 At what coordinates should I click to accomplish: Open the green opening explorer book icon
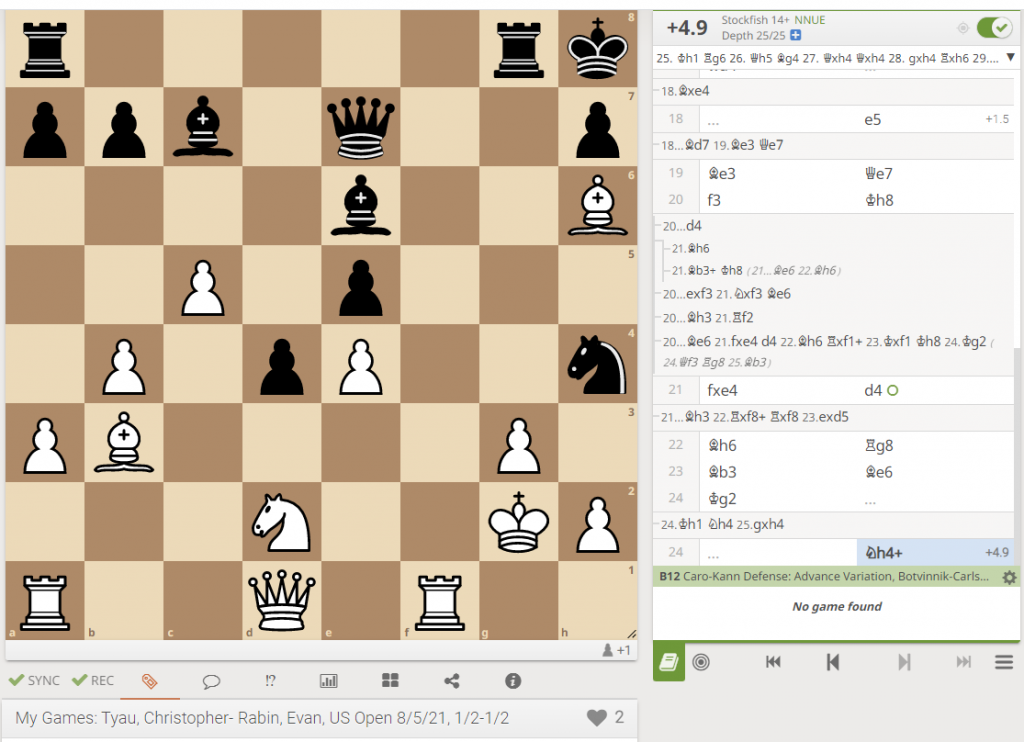point(669,661)
